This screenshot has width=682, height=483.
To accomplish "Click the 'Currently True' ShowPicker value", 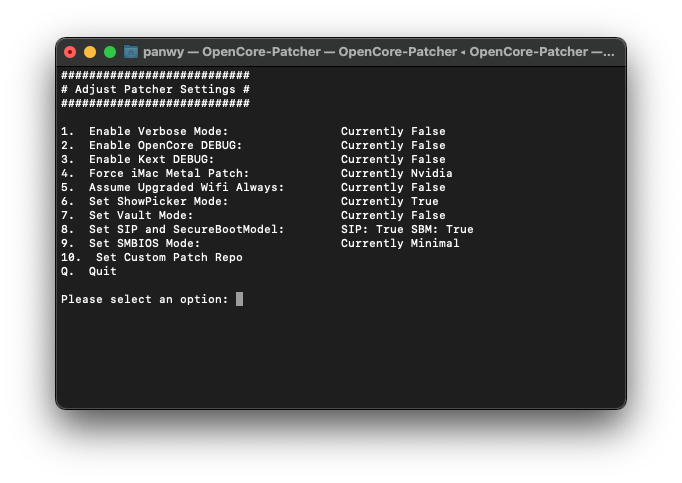I will point(390,201).
